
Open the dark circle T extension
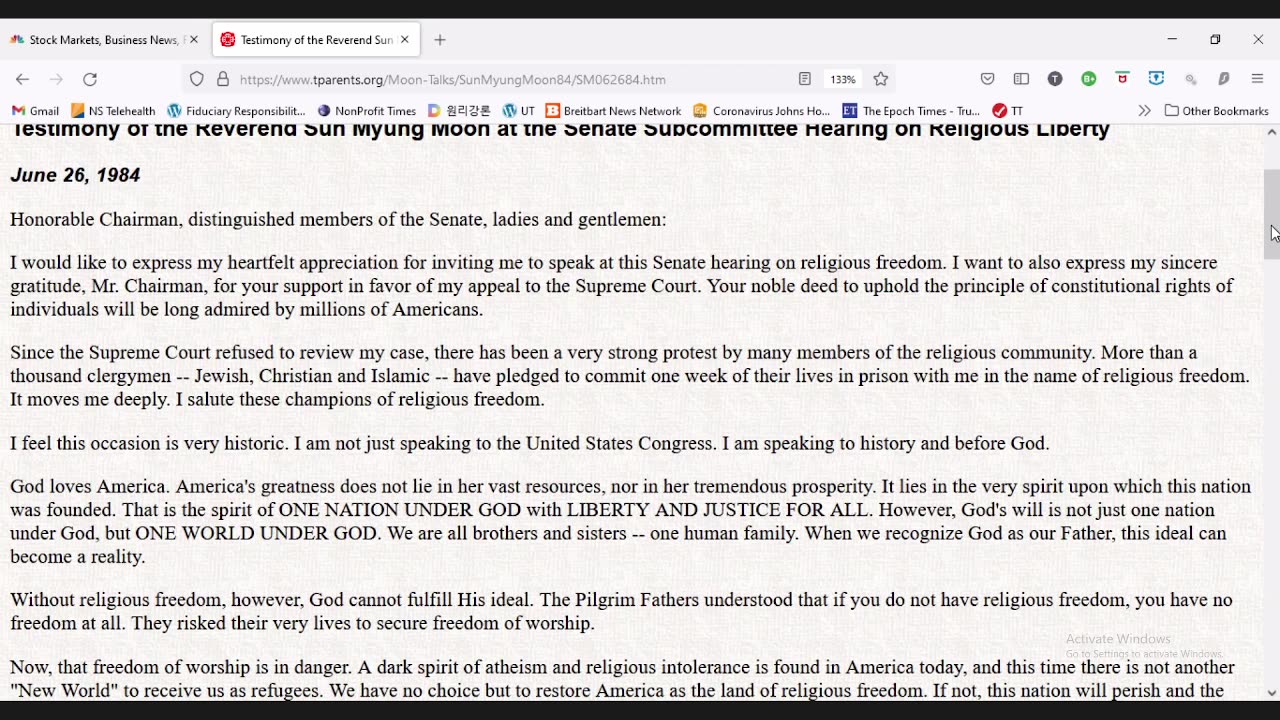(1055, 79)
